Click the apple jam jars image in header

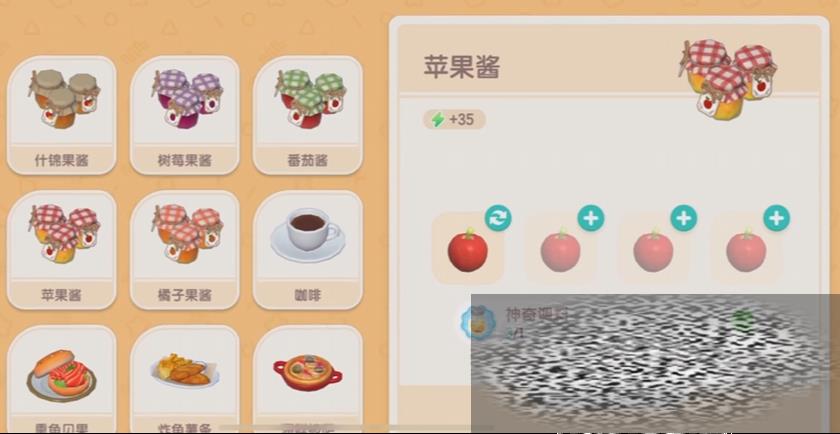[728, 79]
